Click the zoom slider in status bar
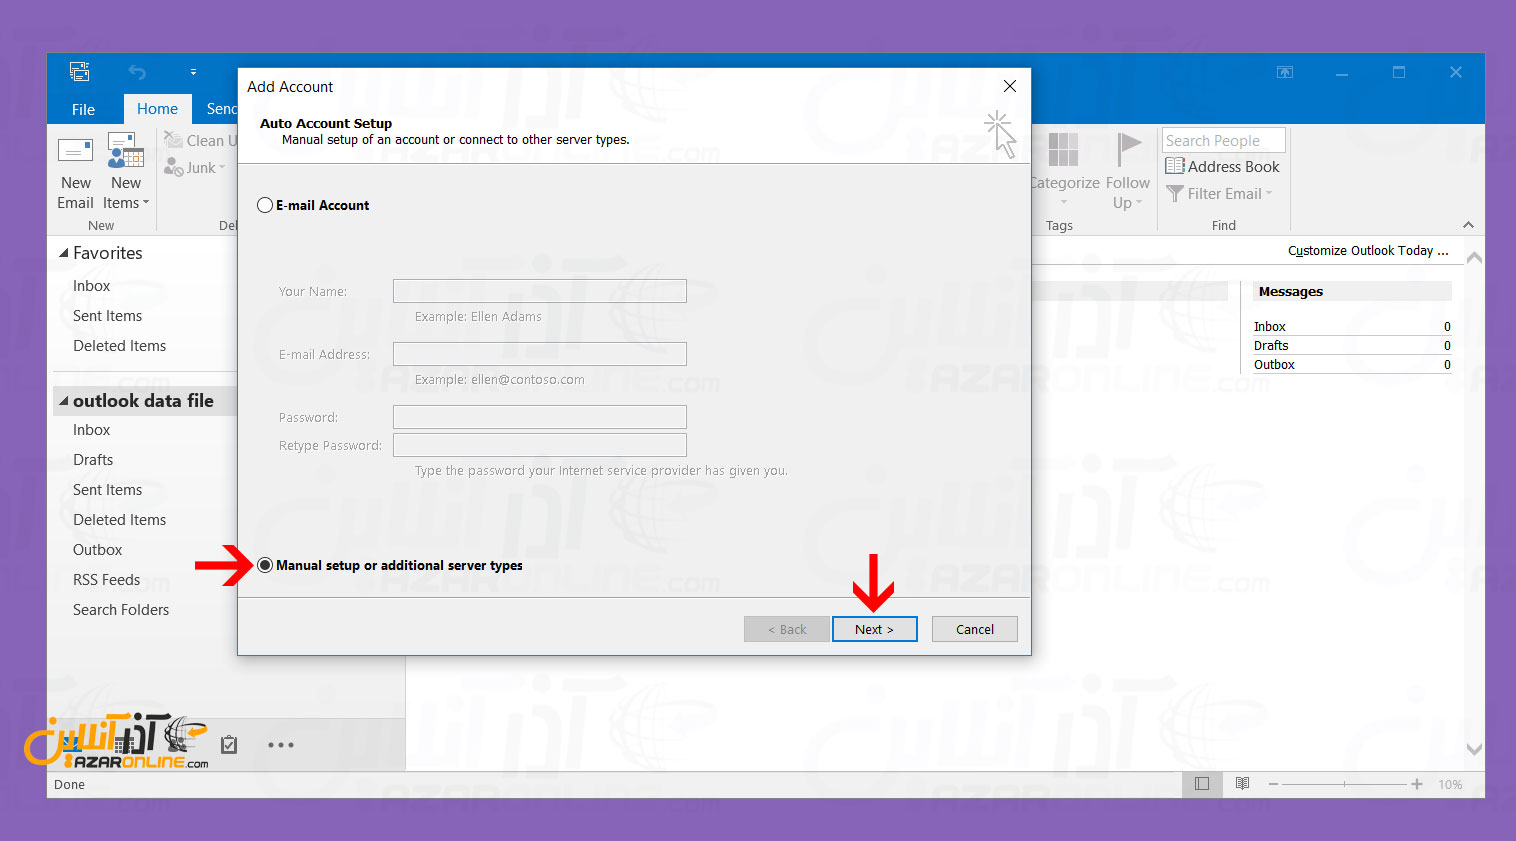This screenshot has height=841, width=1516. 1344,784
